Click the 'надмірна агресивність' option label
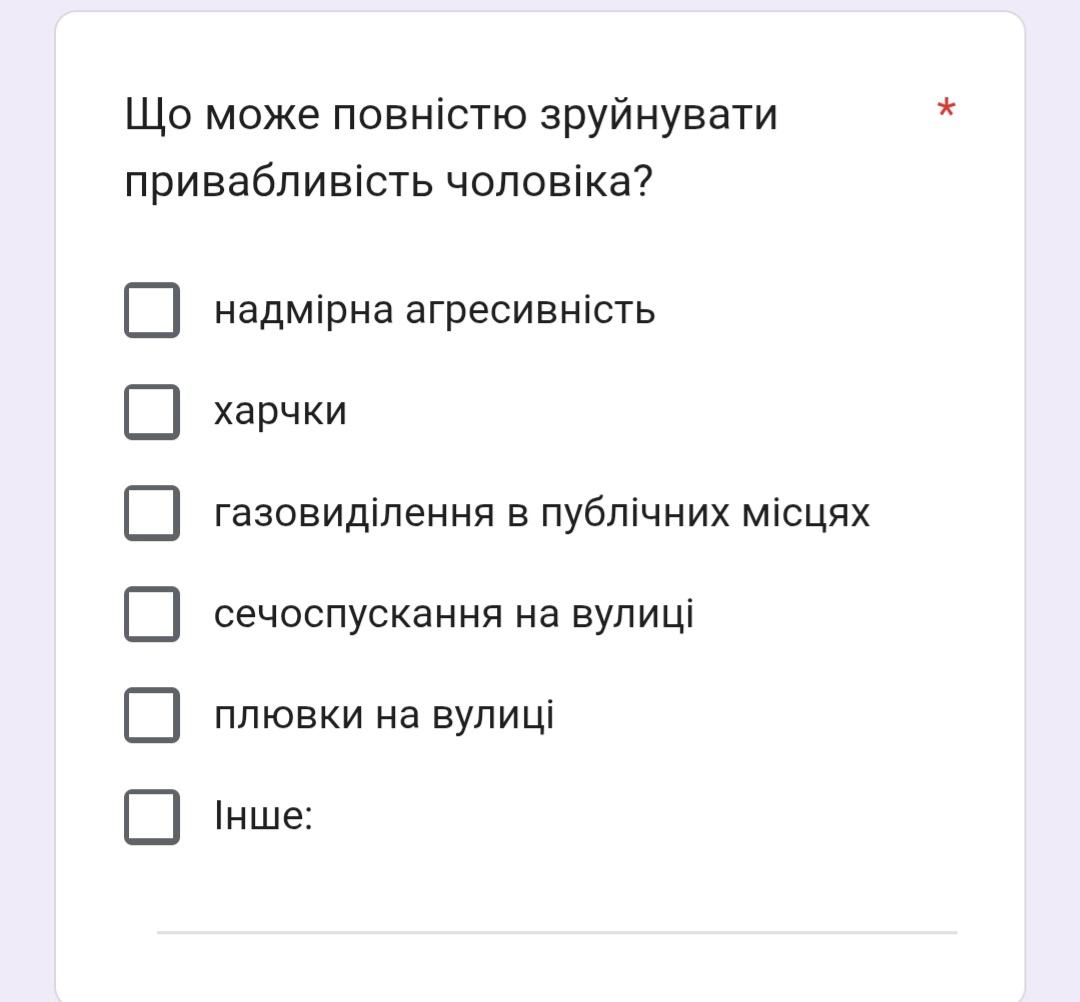The width and height of the screenshot is (1080, 1002). 434,310
